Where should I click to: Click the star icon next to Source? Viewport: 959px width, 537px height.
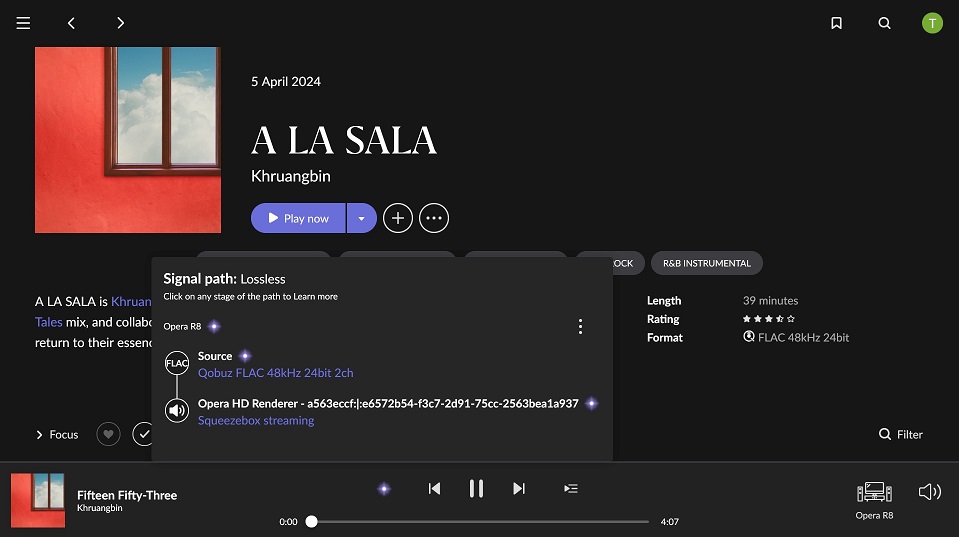click(245, 356)
